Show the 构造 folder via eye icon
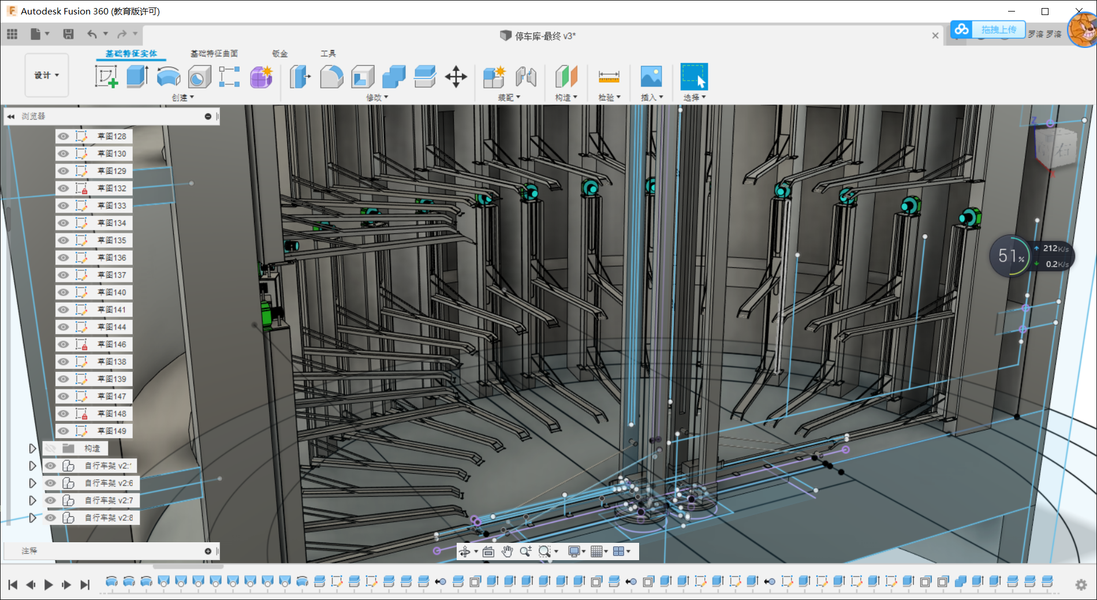Viewport: 1097px width, 600px height. 50,449
